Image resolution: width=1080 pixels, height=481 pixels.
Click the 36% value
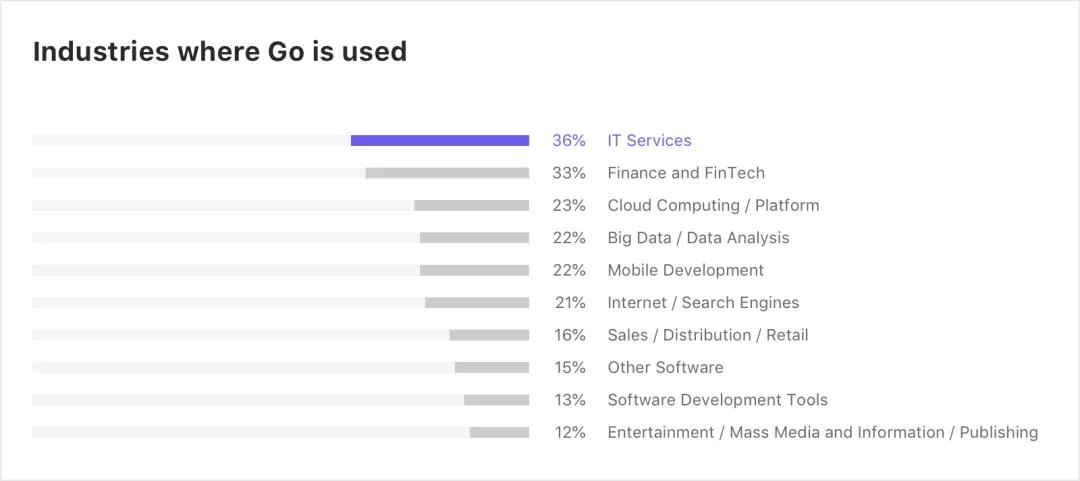click(568, 141)
